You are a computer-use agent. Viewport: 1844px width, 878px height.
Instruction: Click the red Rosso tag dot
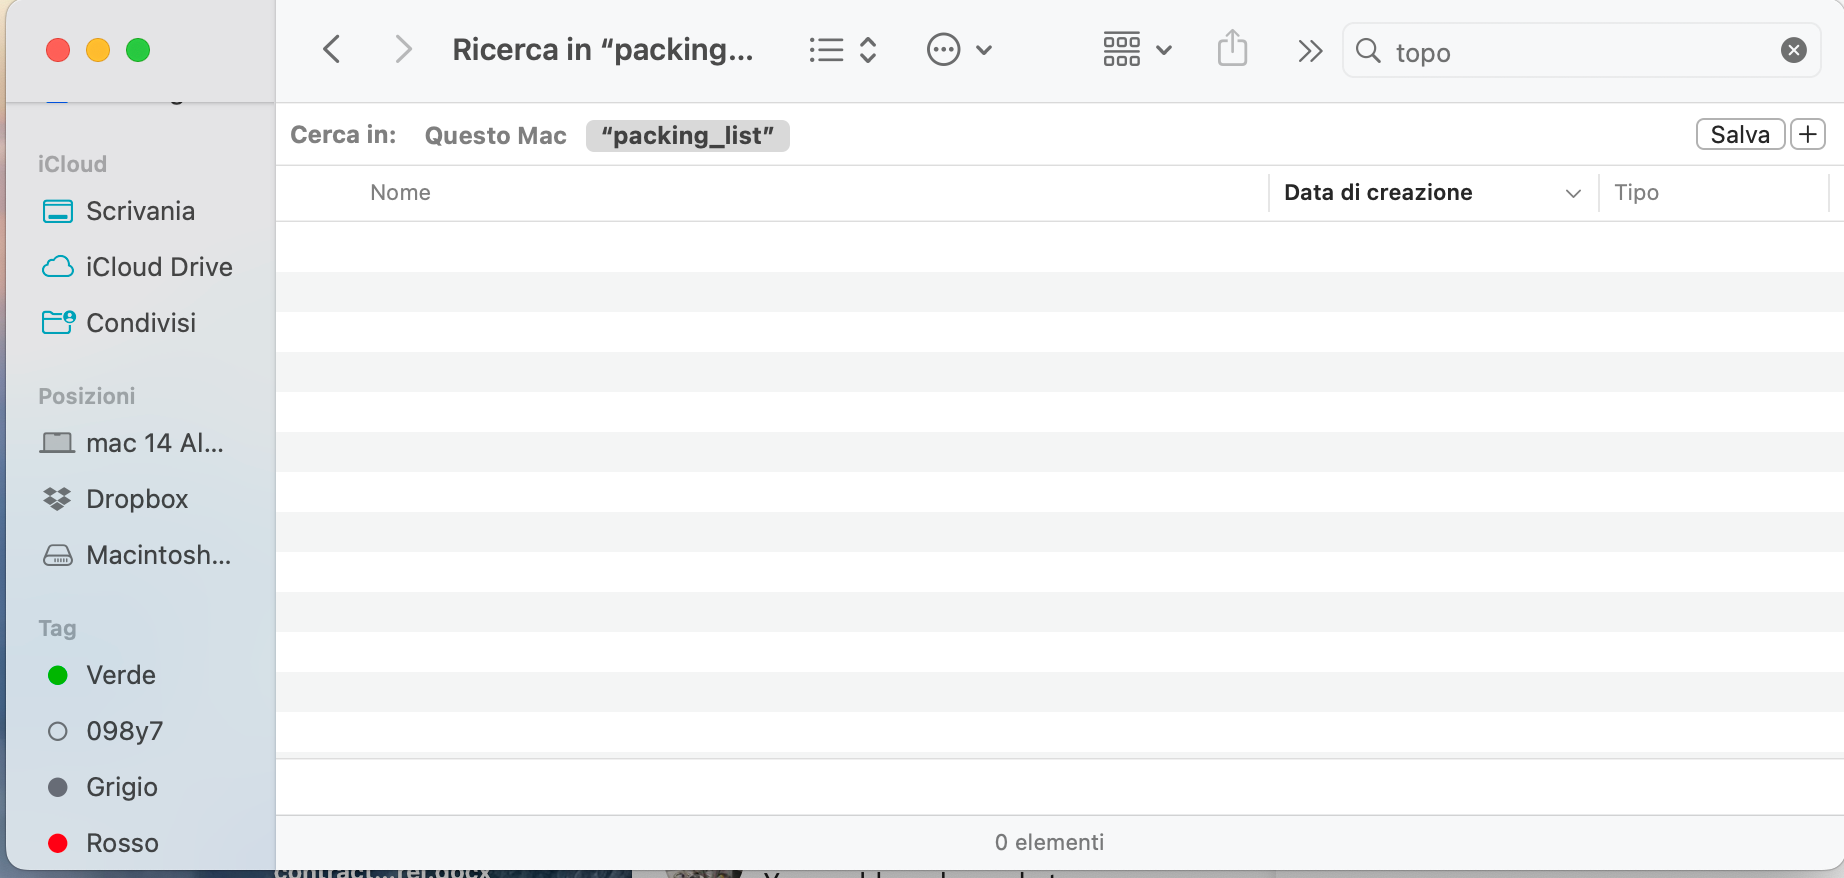[x=58, y=843]
